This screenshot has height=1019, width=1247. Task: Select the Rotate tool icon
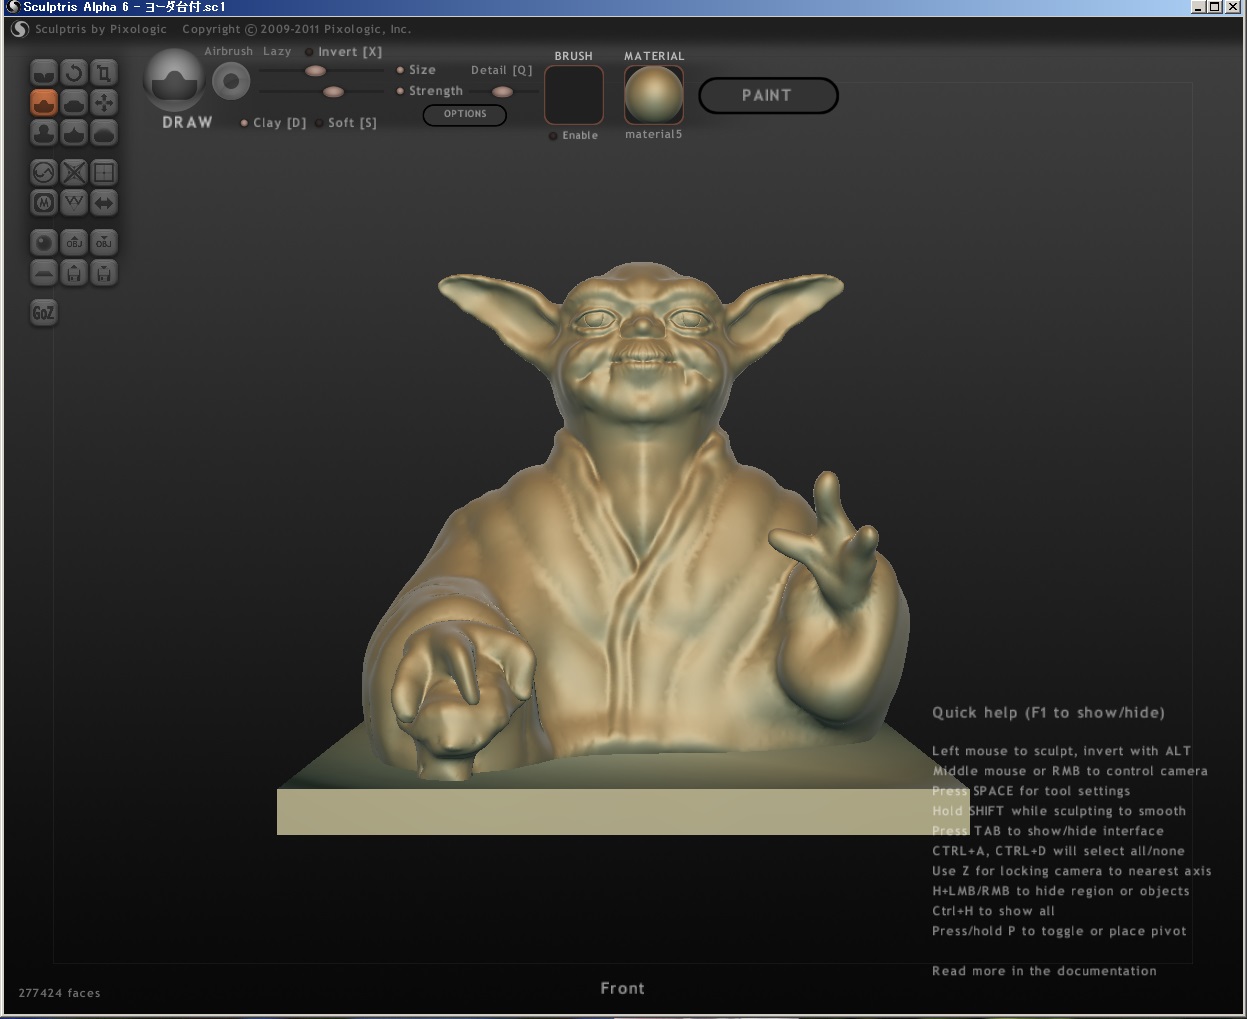(74, 73)
